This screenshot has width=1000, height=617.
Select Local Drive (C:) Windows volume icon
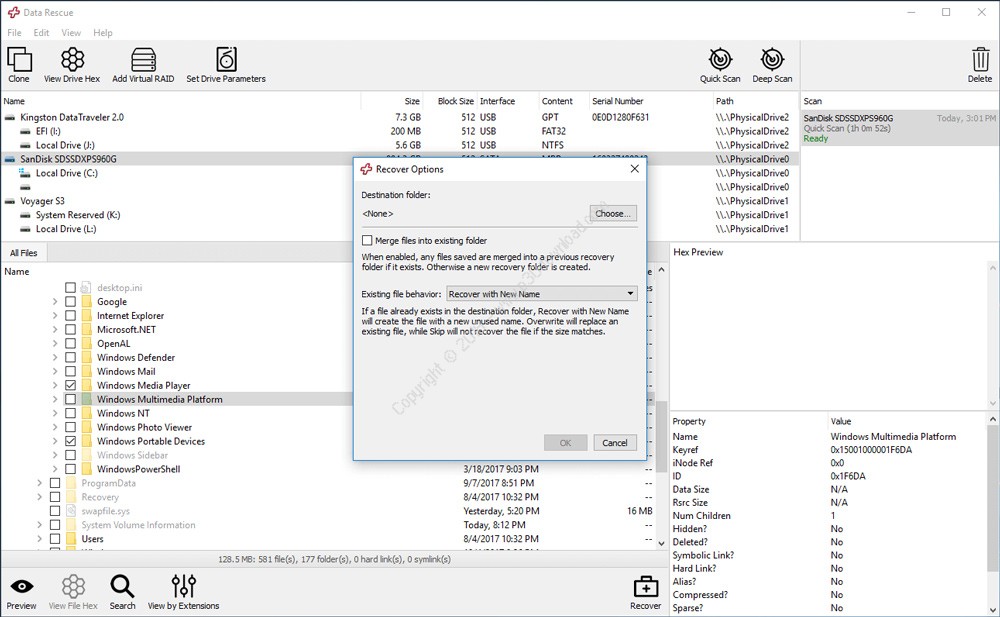[25, 173]
